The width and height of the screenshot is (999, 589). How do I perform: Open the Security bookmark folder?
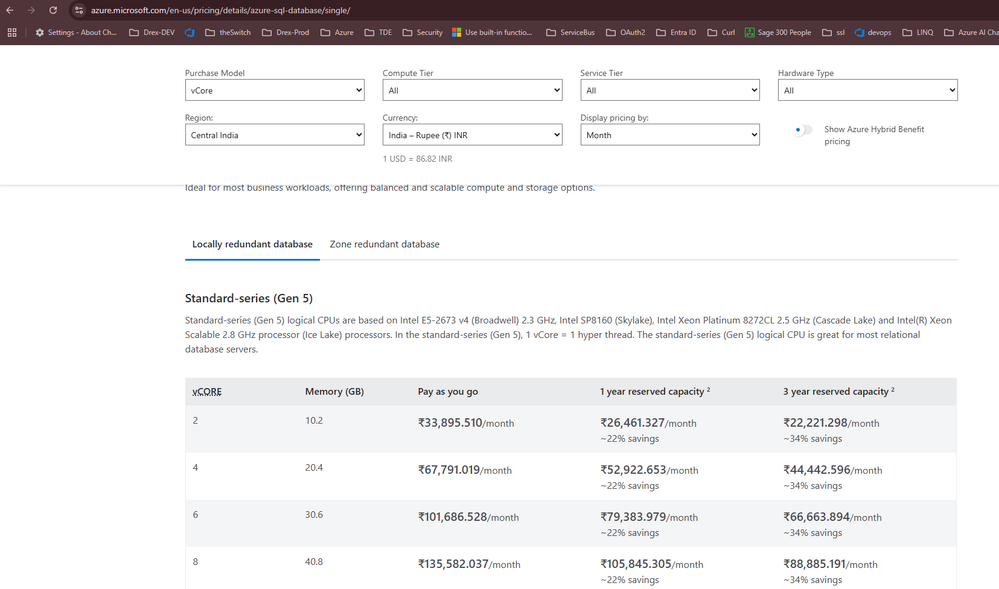click(422, 33)
